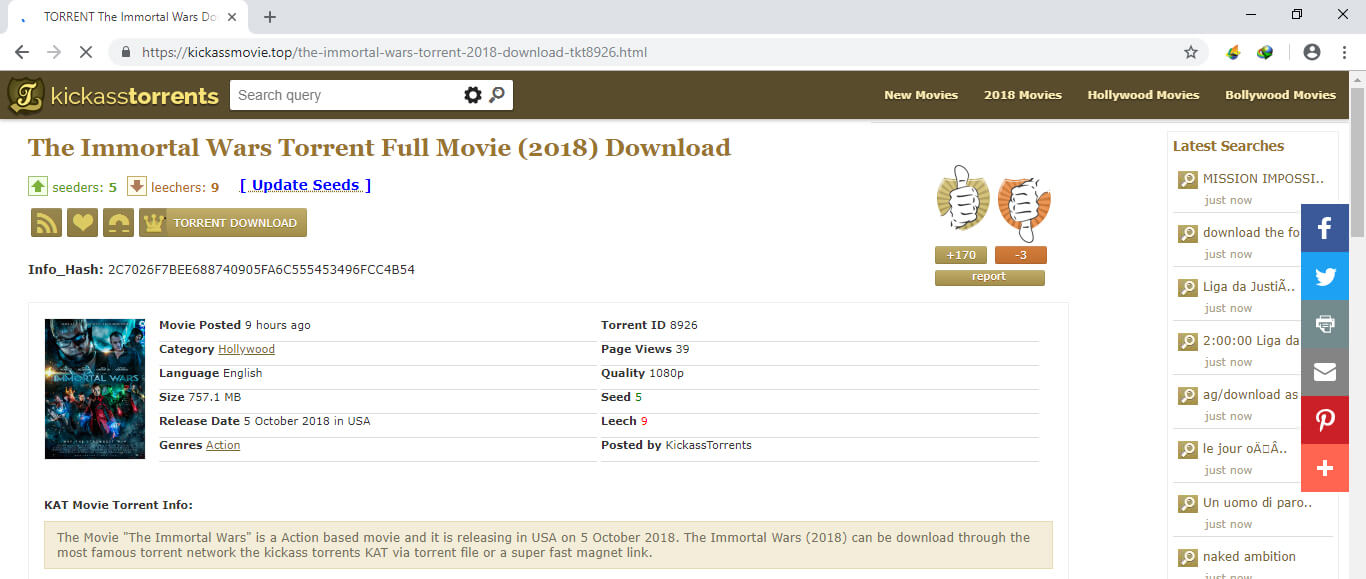The width and height of the screenshot is (1366, 579).
Task: Open Hollywood Movies menu item
Action: [x=1143, y=95]
